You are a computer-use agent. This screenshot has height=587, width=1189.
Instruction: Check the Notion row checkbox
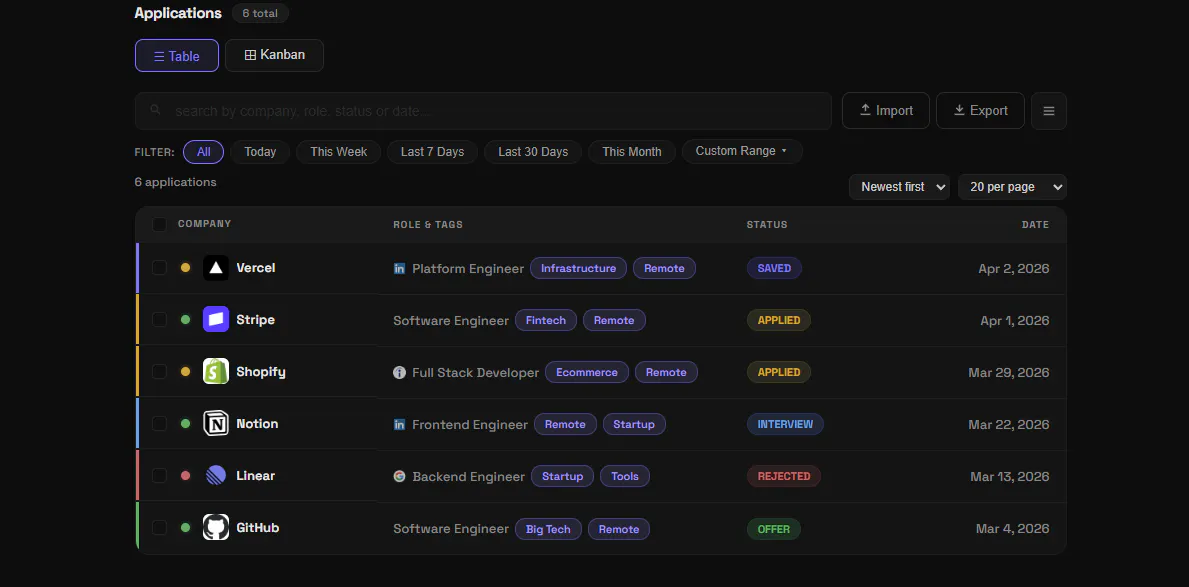click(x=159, y=423)
